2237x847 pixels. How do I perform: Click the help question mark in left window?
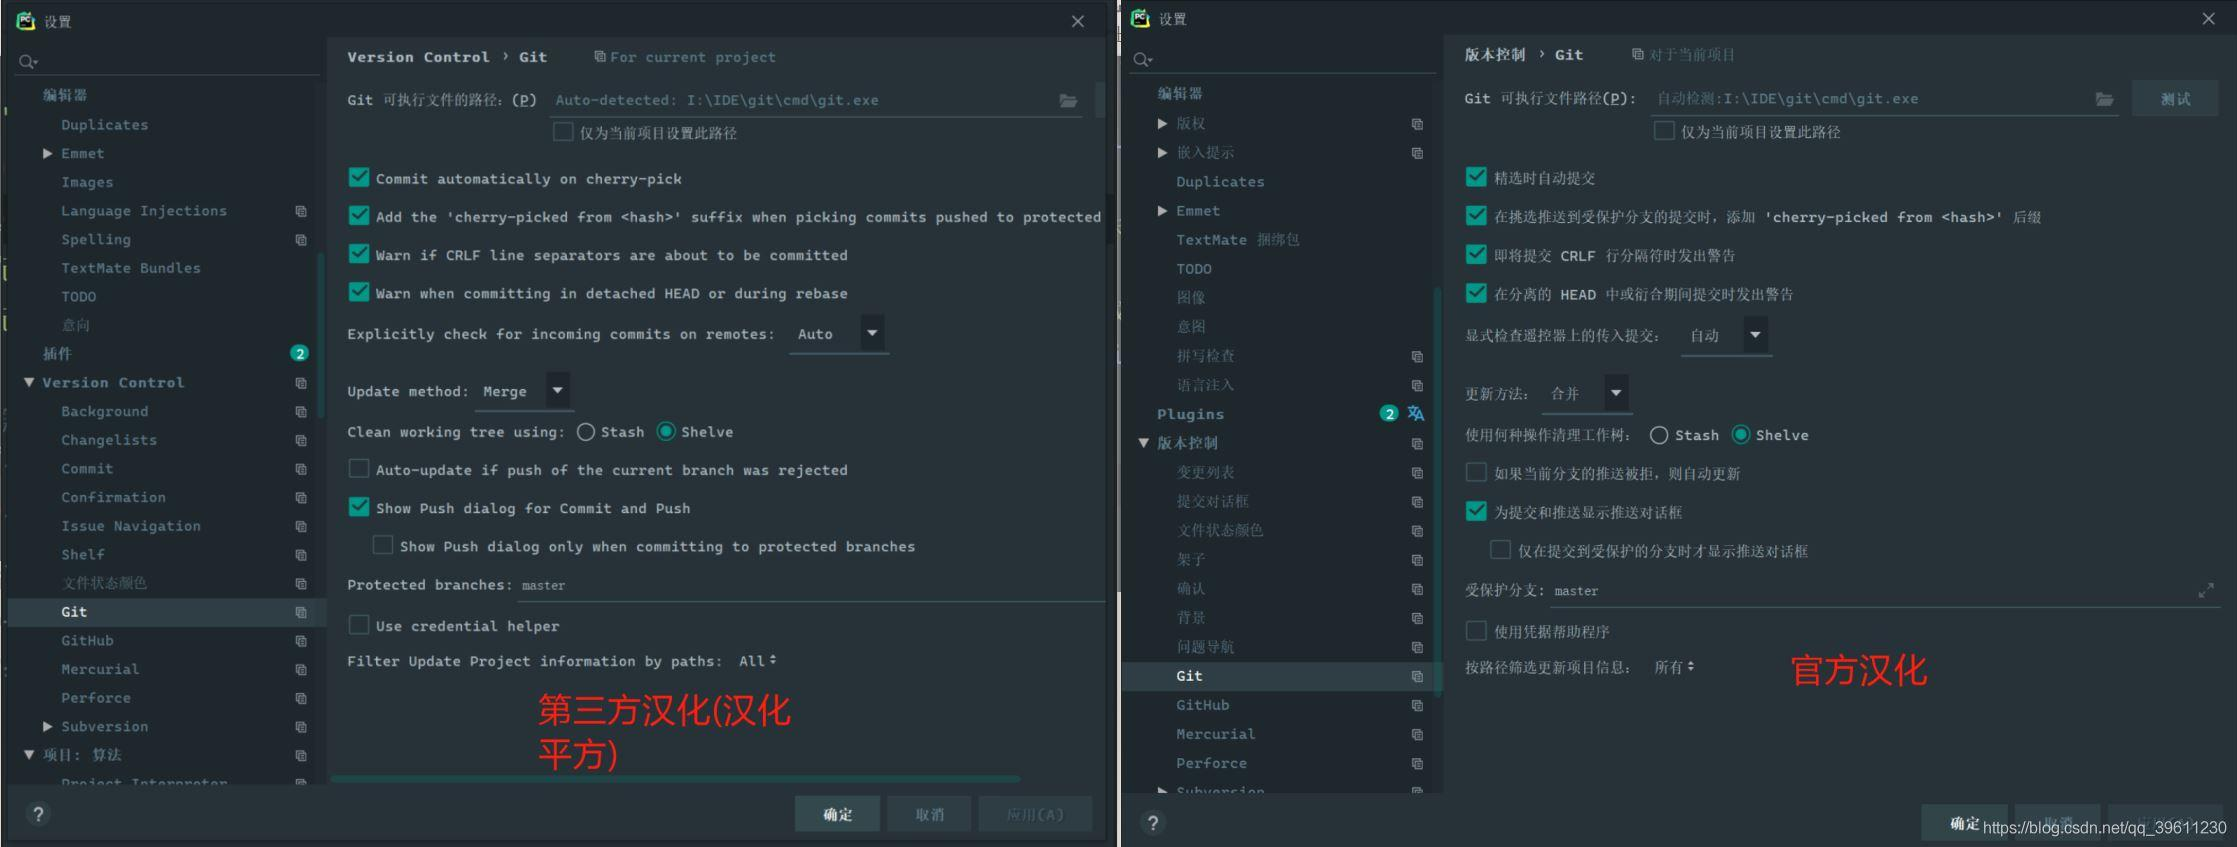point(38,814)
